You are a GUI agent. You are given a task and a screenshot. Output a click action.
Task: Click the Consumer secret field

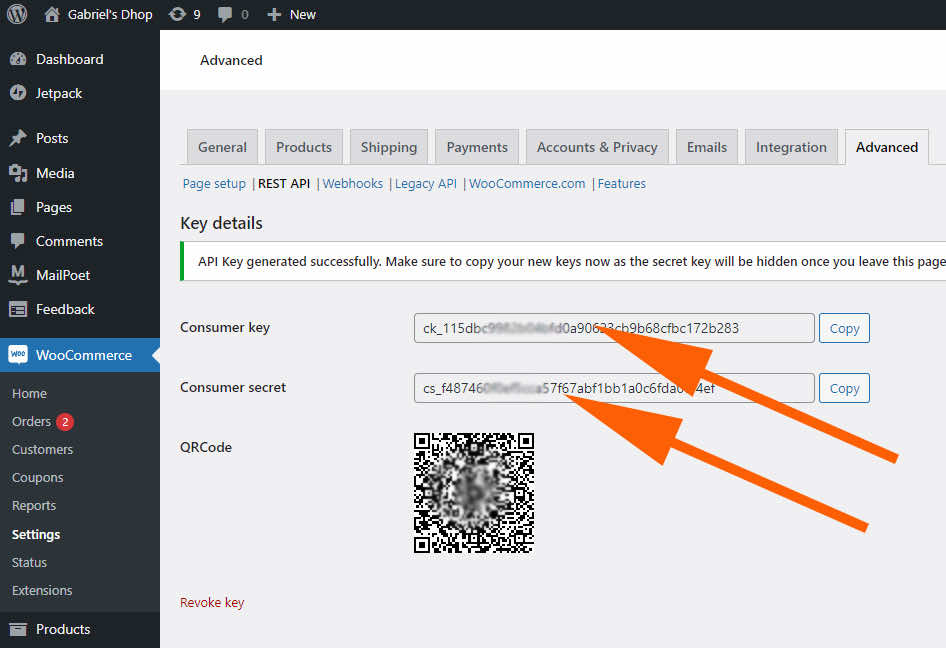pyautogui.click(x=614, y=388)
